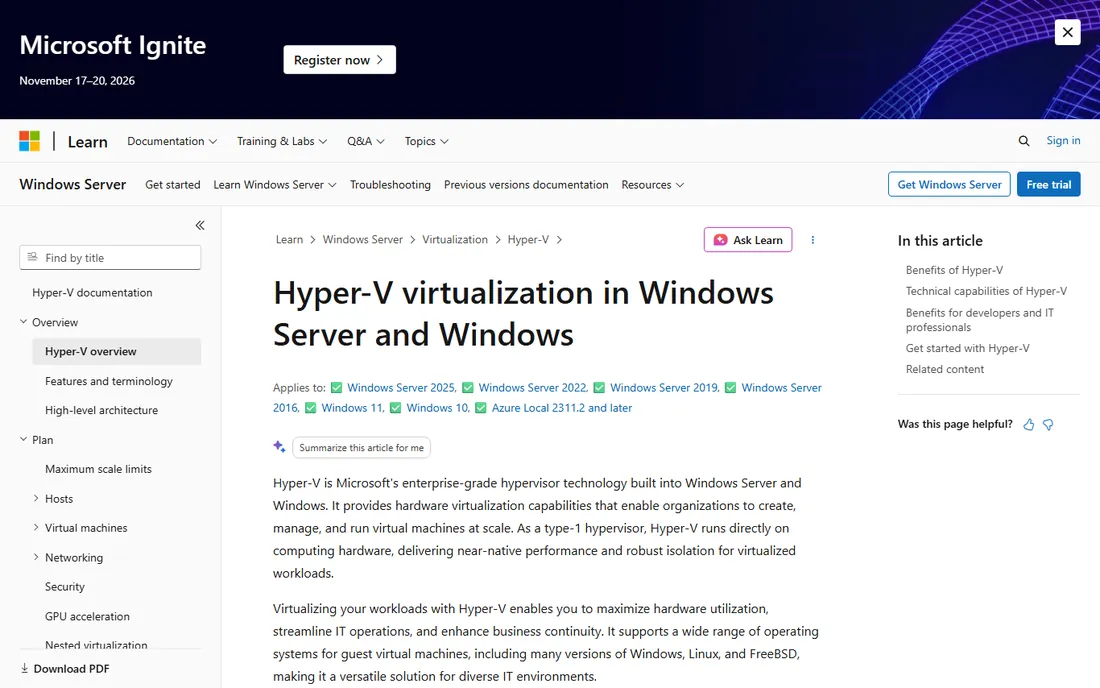Open the Training & Labs dropdown
The width and height of the screenshot is (1100, 688).
coord(282,141)
